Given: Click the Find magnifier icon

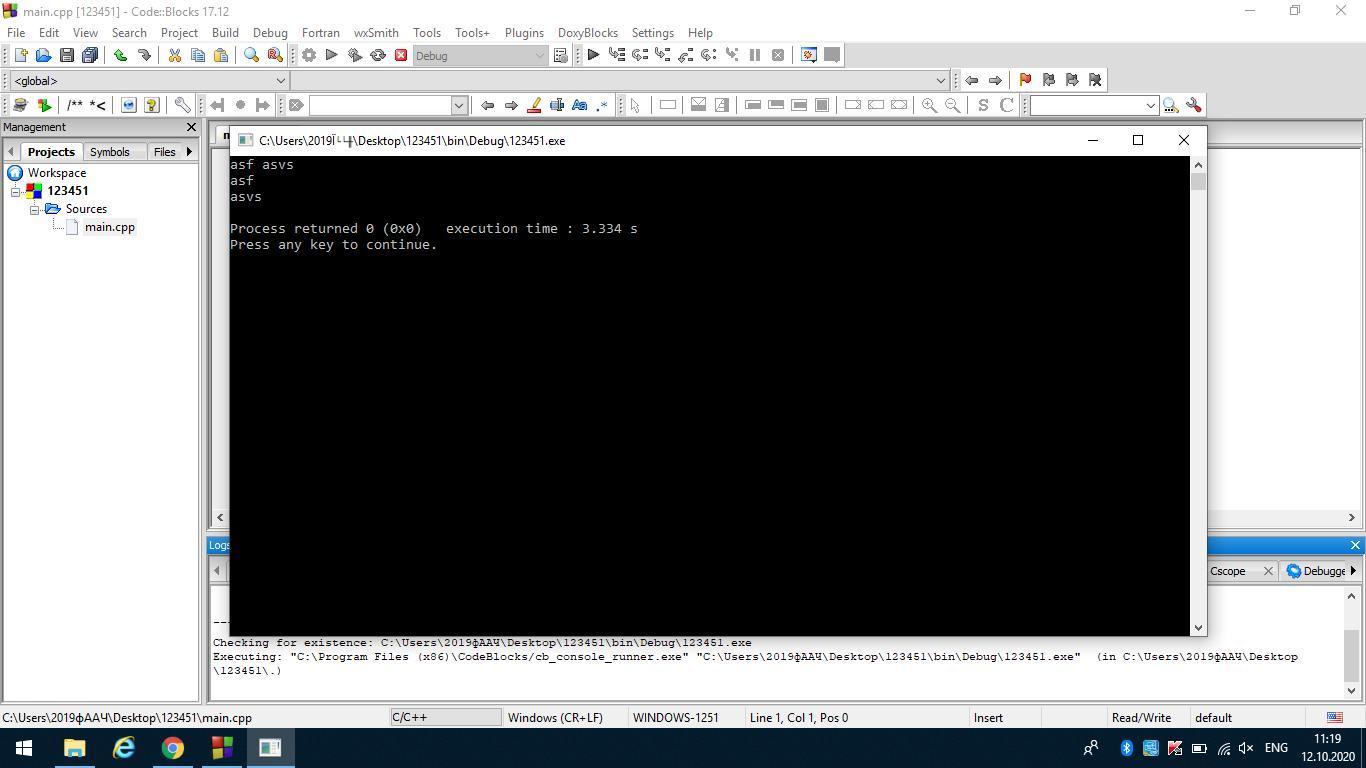Looking at the screenshot, I should (x=252, y=56).
